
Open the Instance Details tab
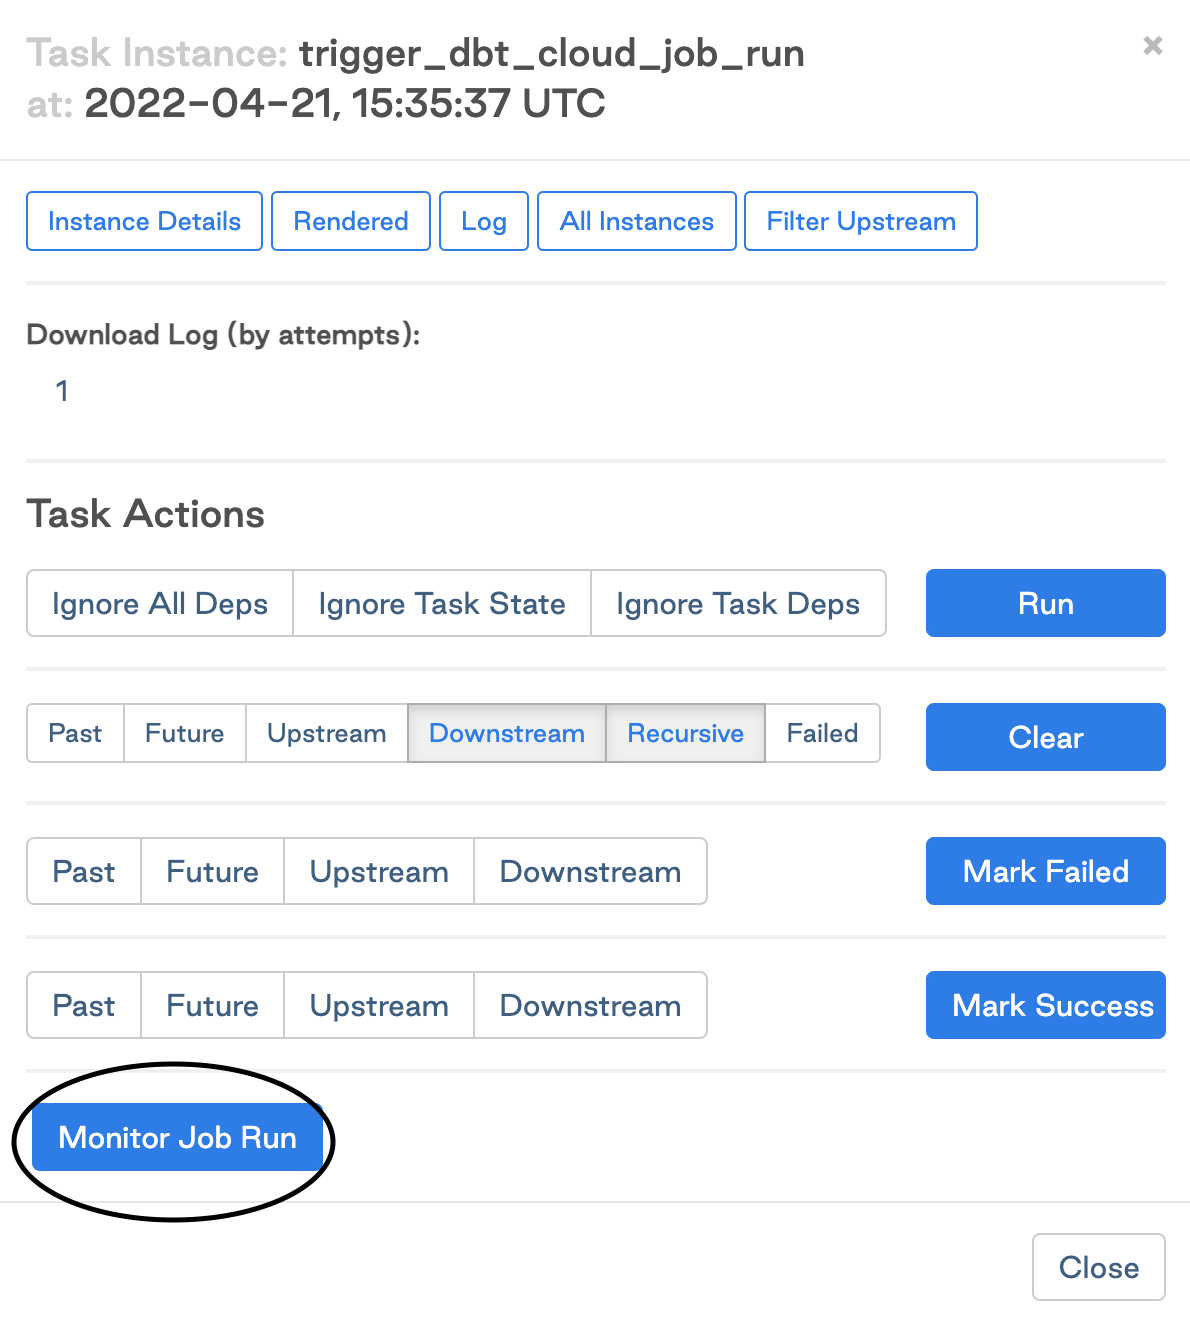coord(143,220)
